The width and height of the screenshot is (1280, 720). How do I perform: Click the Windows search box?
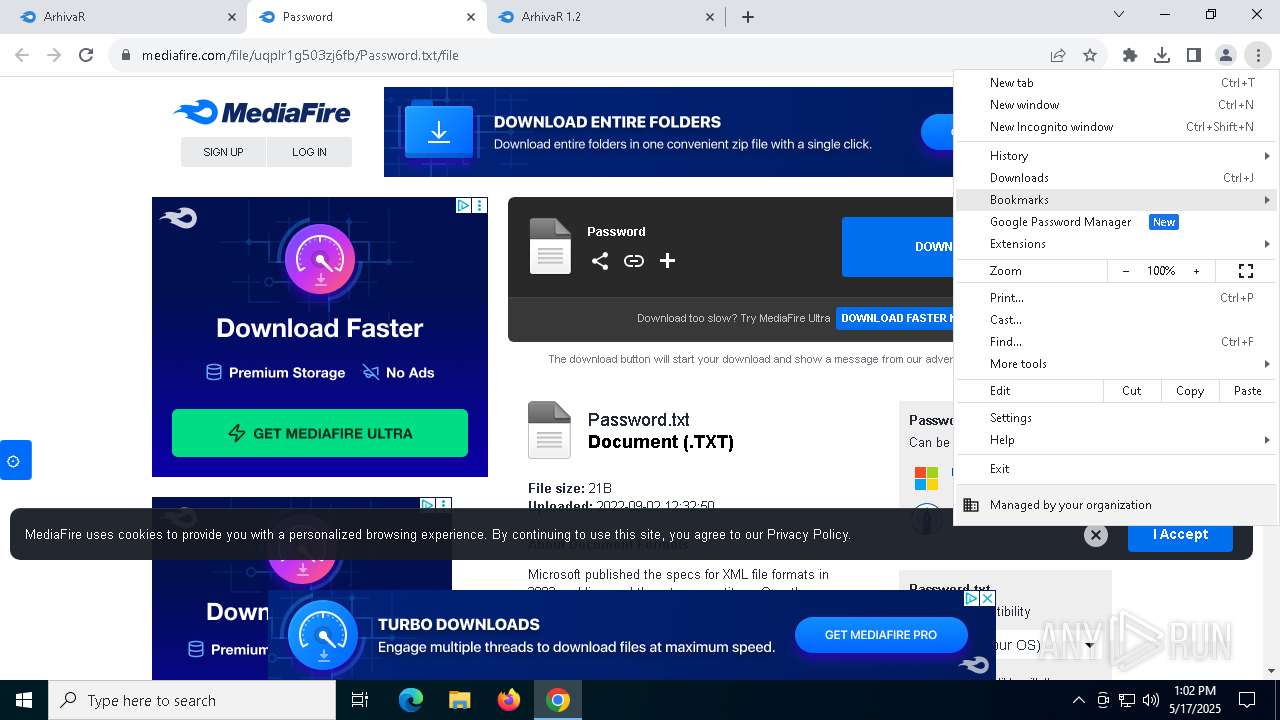click(x=192, y=700)
